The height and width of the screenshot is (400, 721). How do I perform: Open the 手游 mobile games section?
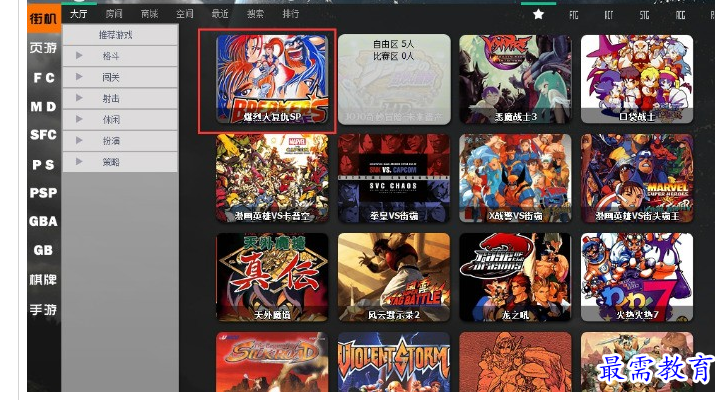(x=44, y=309)
